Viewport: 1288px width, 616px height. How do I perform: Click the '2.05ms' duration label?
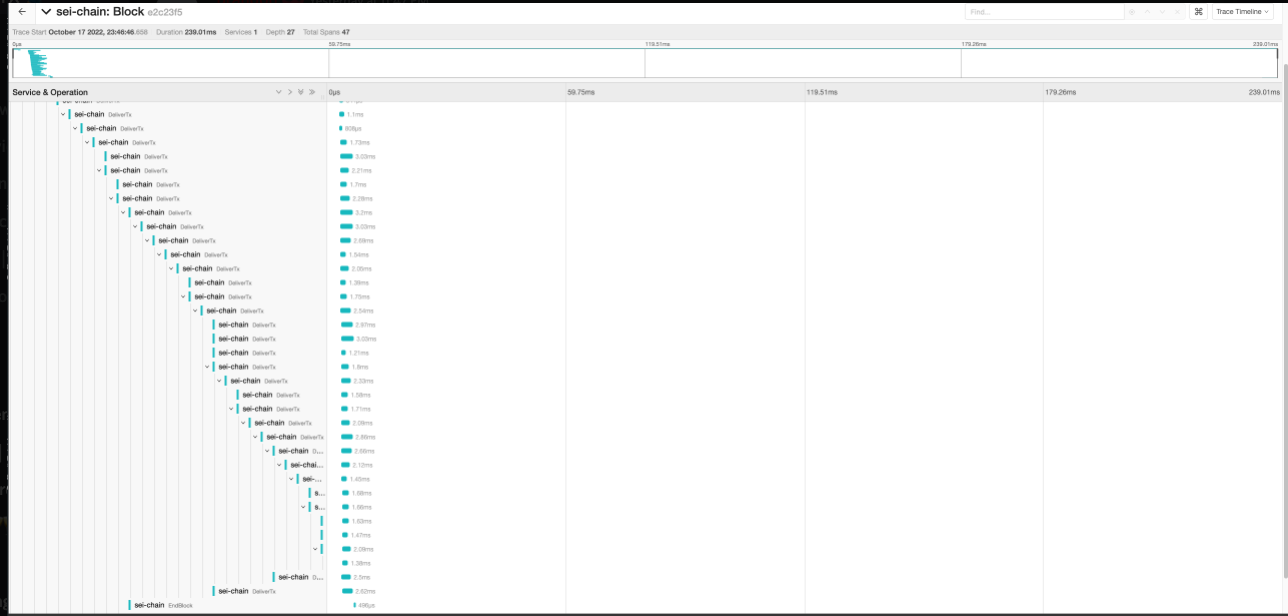point(362,268)
